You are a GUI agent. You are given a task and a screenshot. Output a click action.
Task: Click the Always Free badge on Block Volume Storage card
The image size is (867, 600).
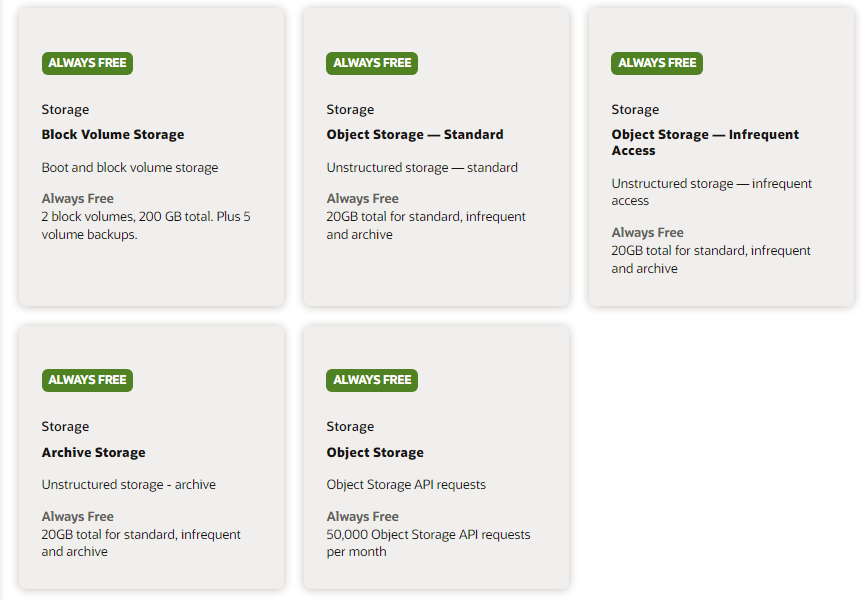click(87, 63)
